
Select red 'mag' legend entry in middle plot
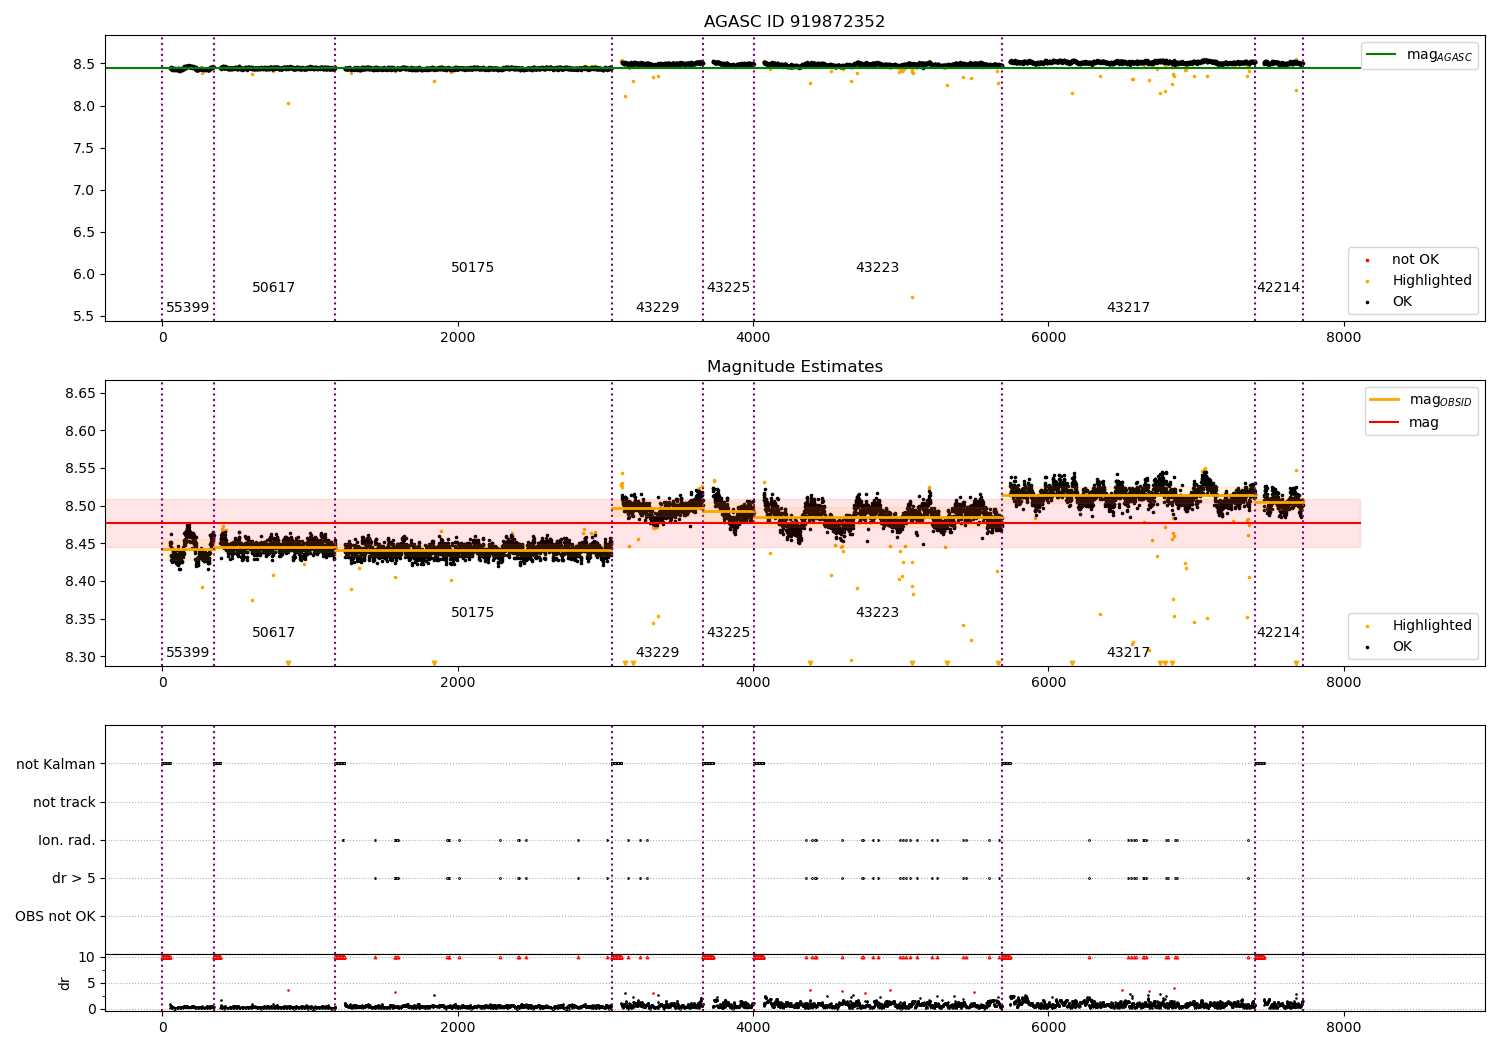click(1405, 422)
